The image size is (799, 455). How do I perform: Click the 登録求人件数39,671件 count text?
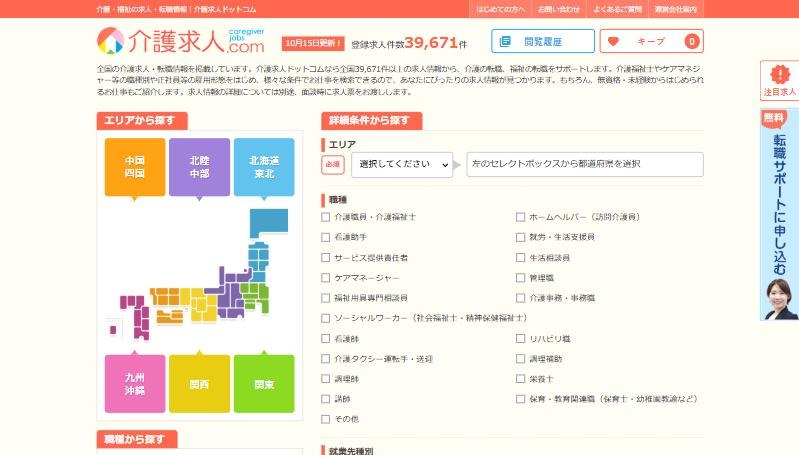pyautogui.click(x=409, y=43)
